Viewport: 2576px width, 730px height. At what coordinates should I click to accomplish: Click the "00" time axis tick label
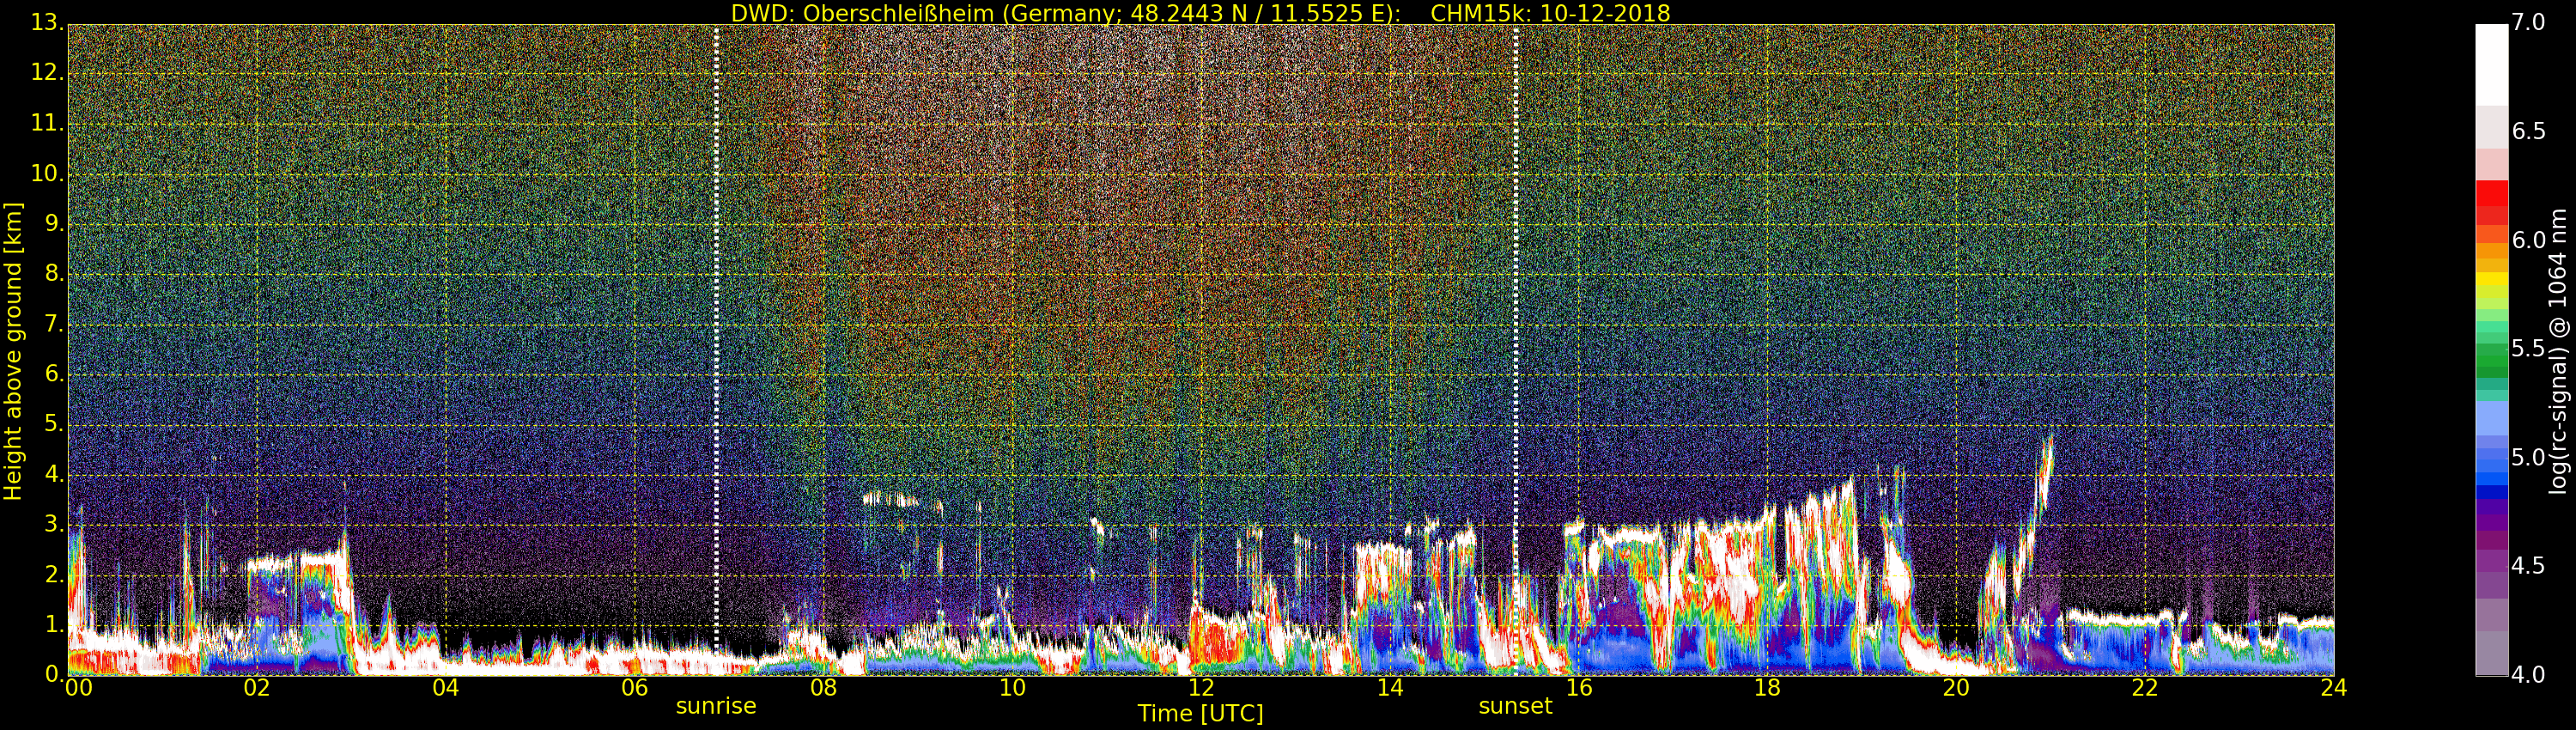click(78, 688)
